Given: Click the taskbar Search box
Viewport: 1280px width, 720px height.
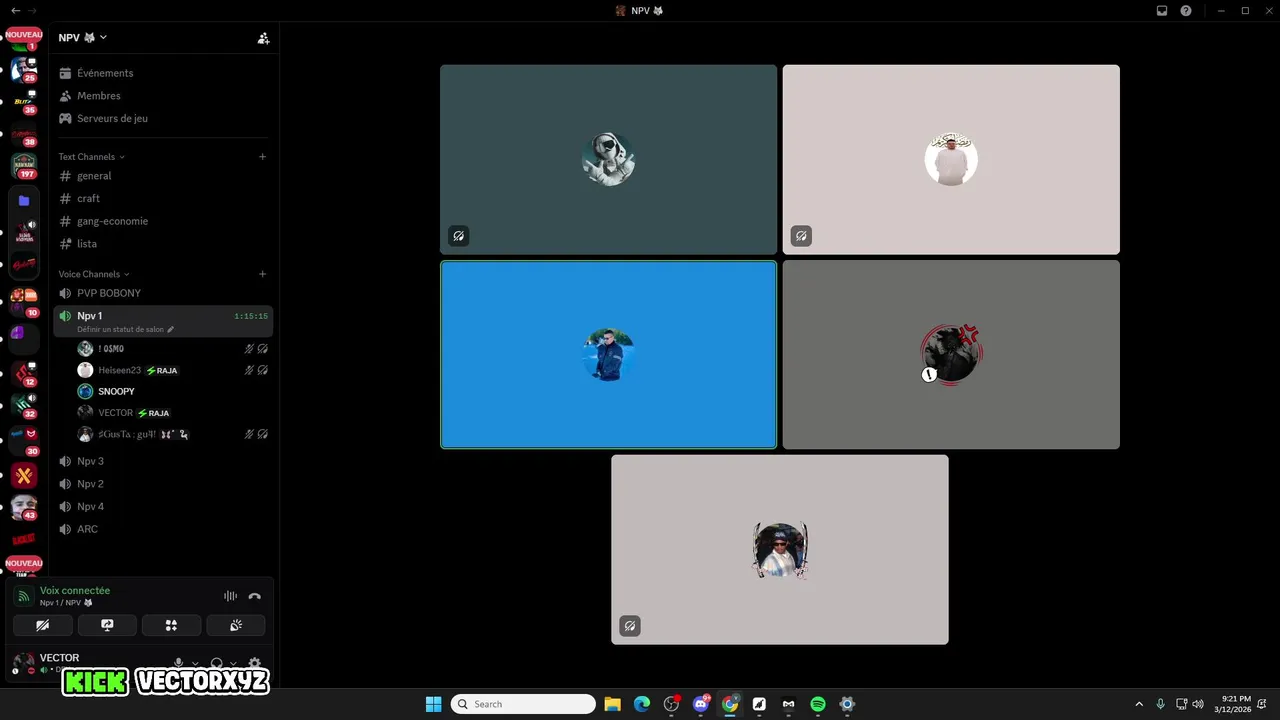Looking at the screenshot, I should [523, 704].
